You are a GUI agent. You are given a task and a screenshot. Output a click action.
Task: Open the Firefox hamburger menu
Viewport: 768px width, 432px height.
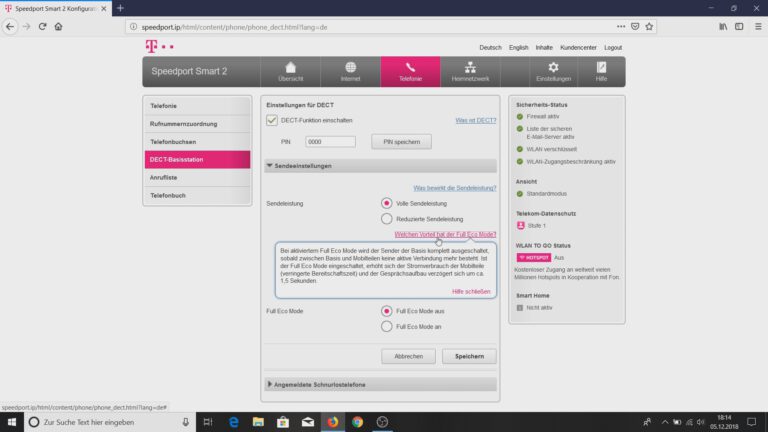[x=758, y=26]
